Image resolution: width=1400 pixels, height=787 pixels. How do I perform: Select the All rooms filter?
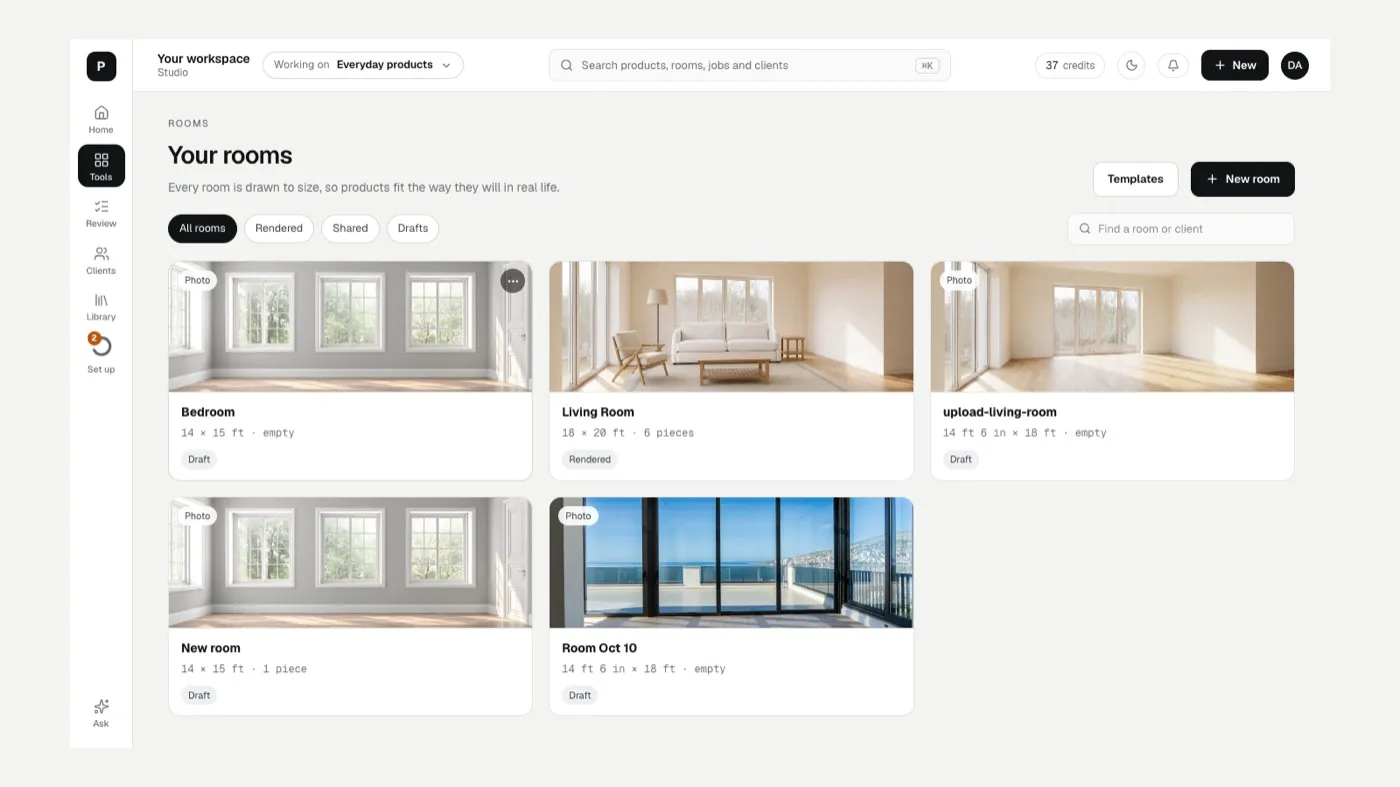click(x=203, y=228)
